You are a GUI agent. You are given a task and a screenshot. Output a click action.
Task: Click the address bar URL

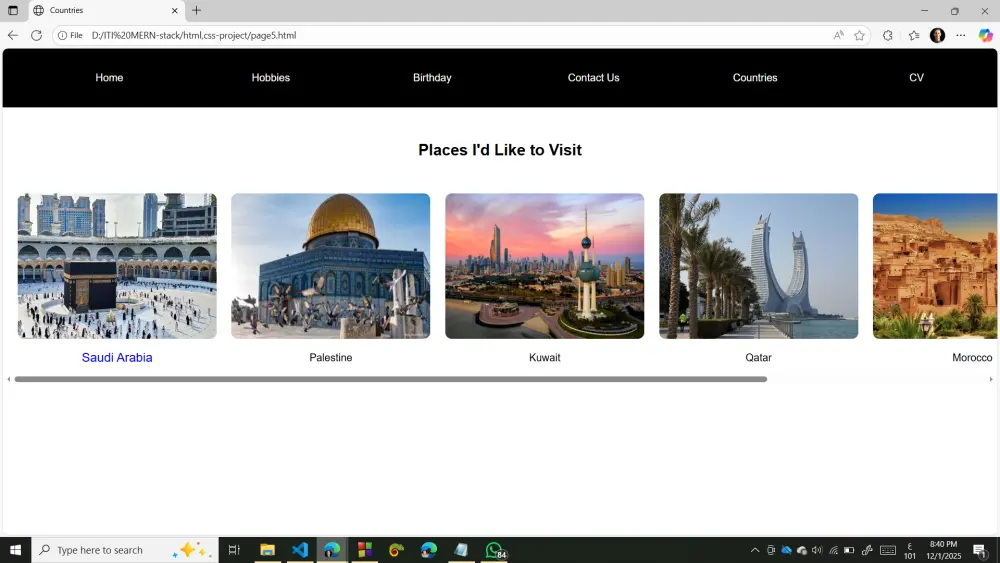click(194, 35)
